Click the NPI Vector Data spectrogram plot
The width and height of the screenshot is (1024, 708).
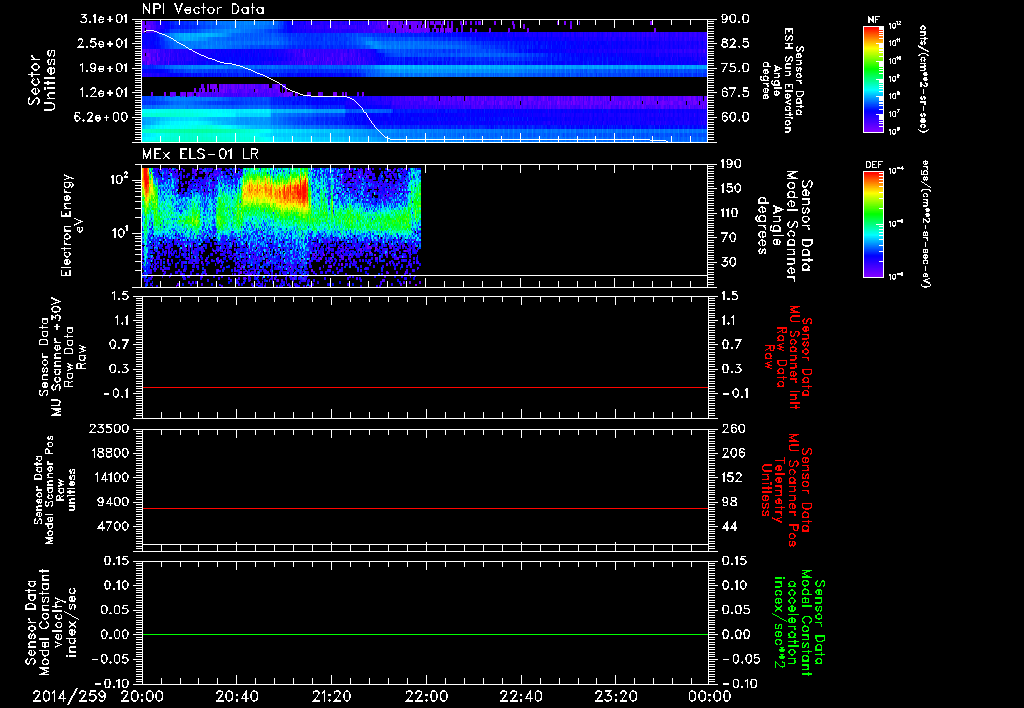pos(424,81)
